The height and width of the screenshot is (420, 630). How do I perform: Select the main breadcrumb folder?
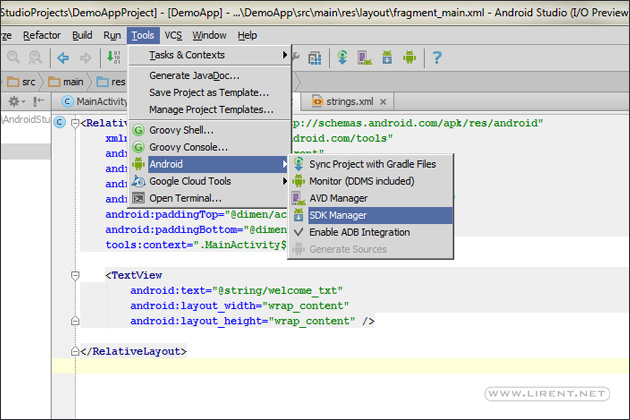point(66,82)
